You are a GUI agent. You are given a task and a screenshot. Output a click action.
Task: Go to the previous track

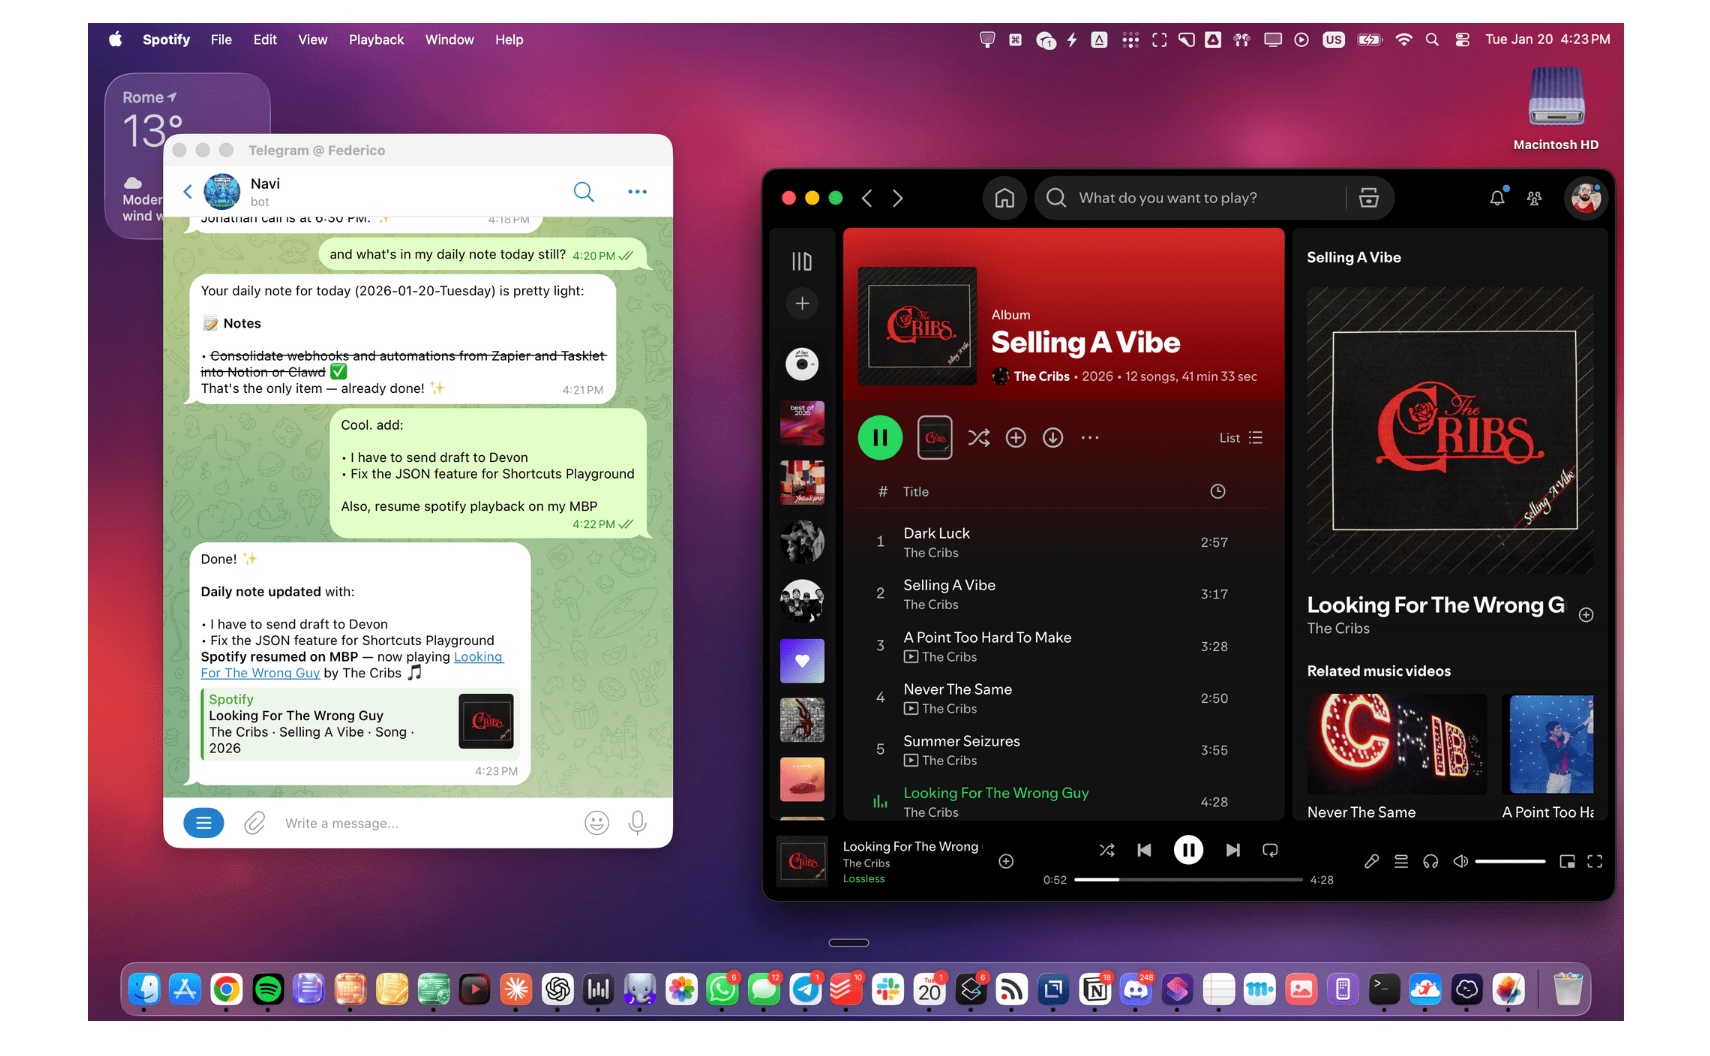click(x=1144, y=850)
